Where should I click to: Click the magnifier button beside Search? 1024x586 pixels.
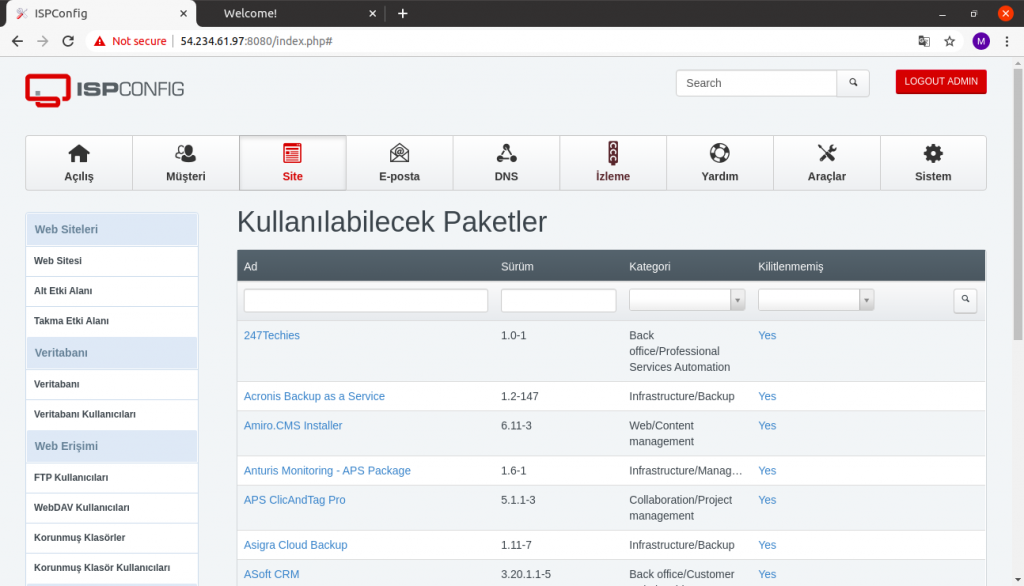coord(853,83)
